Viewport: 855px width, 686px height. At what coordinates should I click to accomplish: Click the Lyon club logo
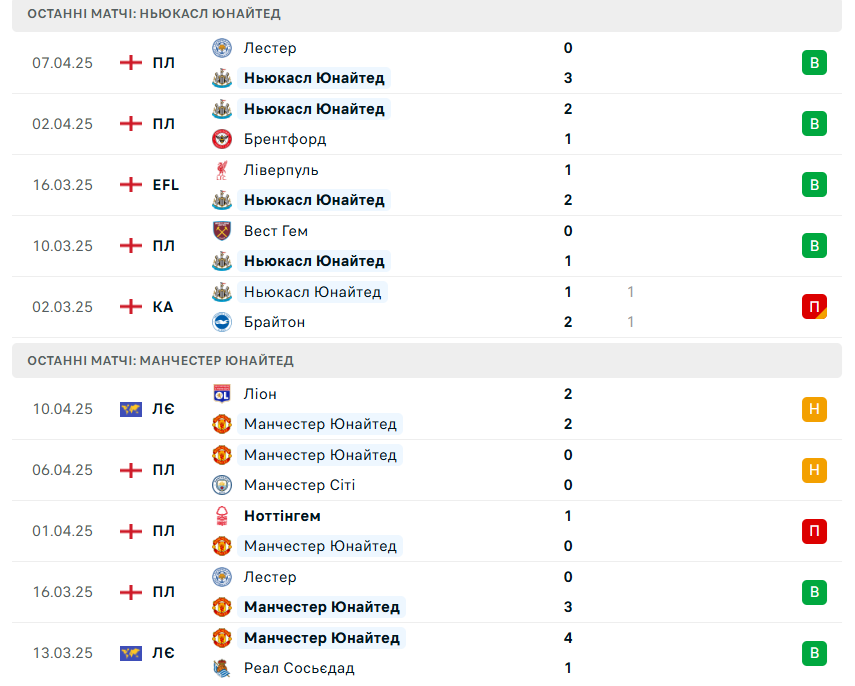coord(222,394)
